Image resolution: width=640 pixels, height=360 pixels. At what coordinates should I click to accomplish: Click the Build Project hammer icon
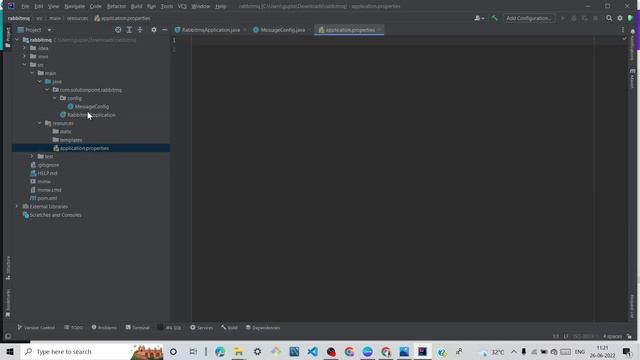[x=495, y=18]
